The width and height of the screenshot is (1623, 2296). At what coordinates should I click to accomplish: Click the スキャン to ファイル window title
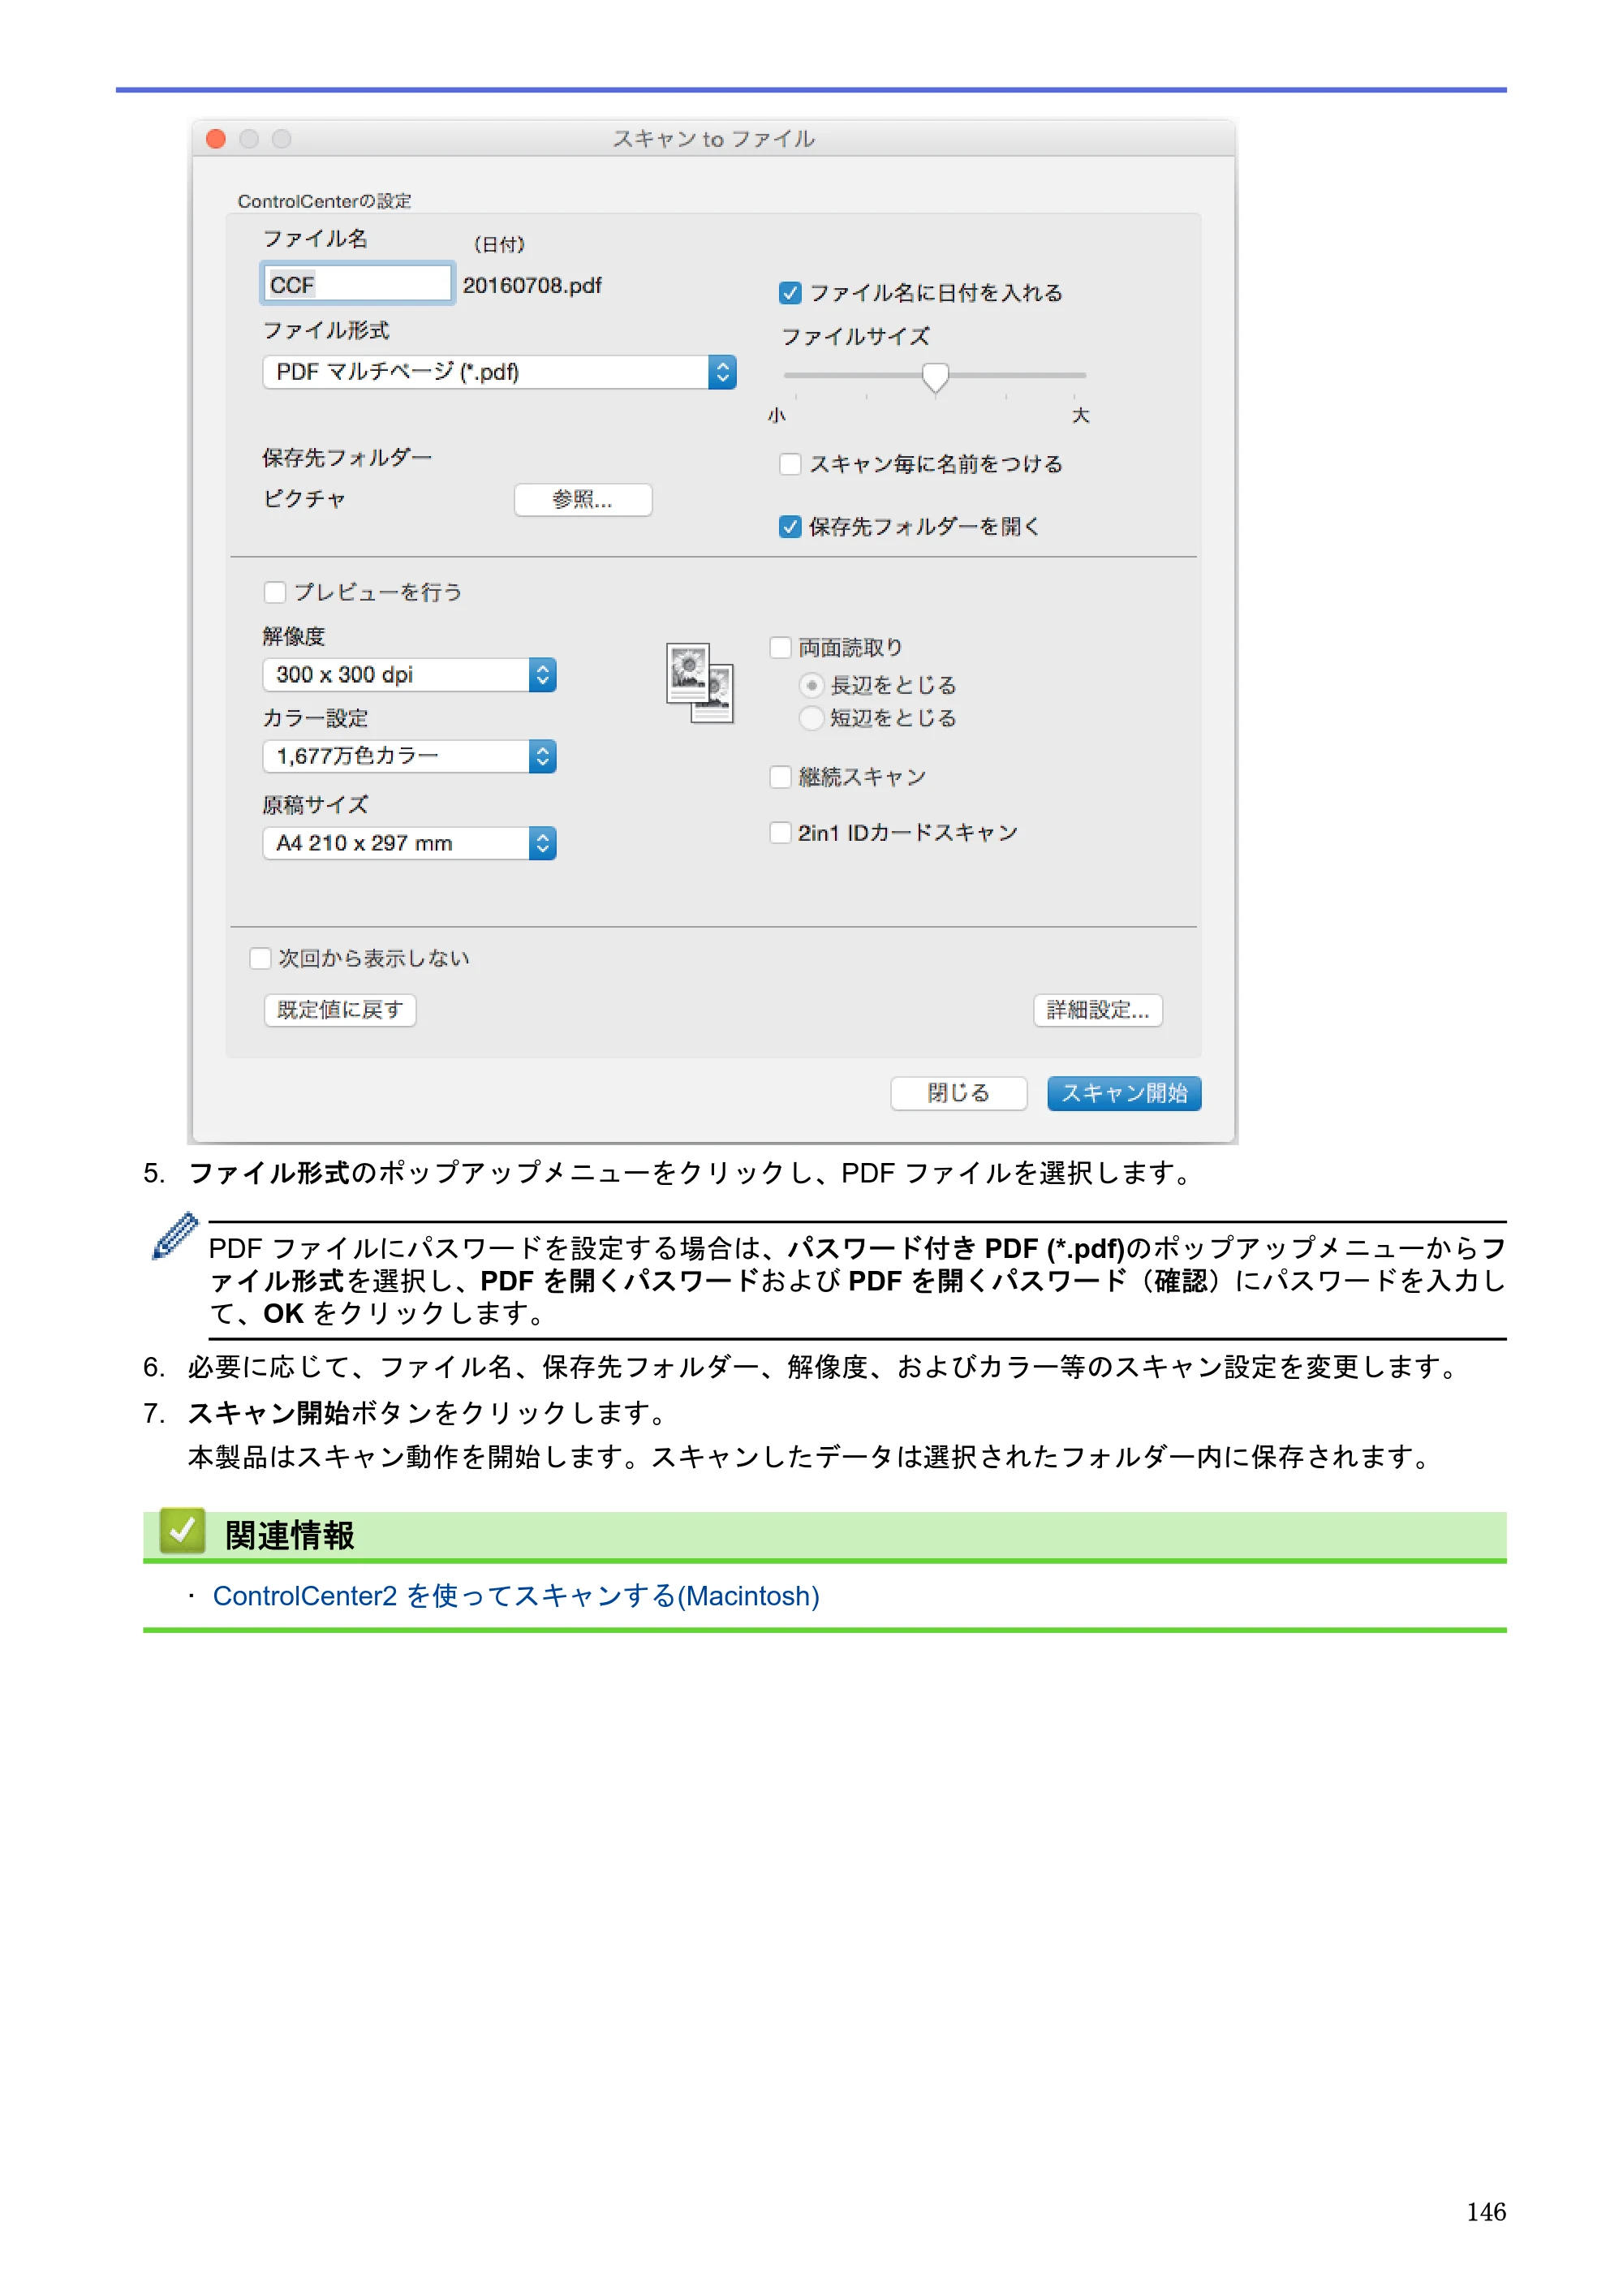point(713,139)
